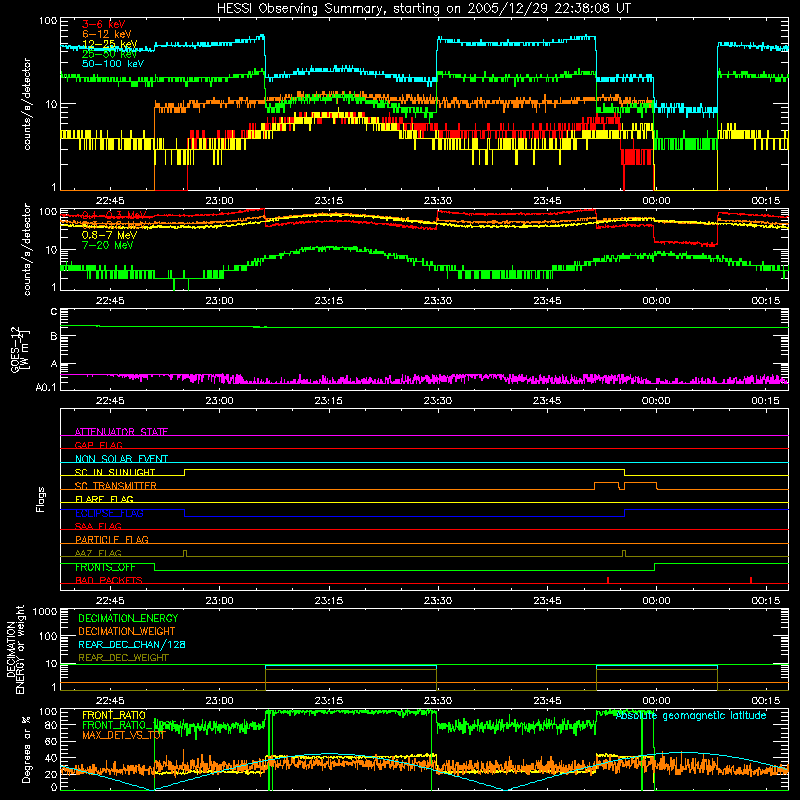
Task: Select the MAX_DET_VS_TOT legend label
Action: click(124, 735)
